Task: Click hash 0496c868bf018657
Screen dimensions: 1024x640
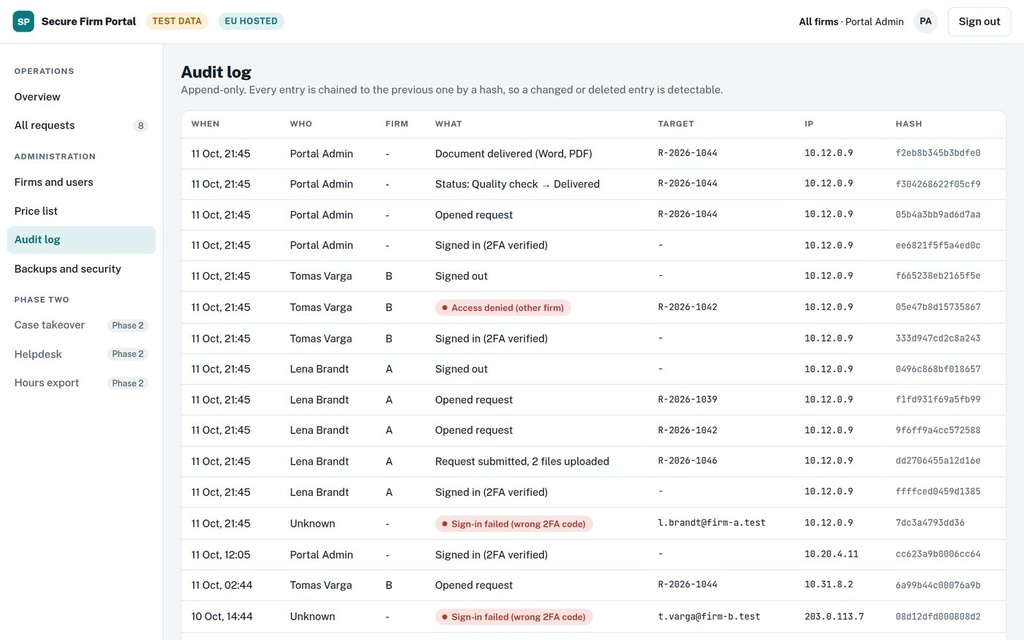Action: point(938,368)
